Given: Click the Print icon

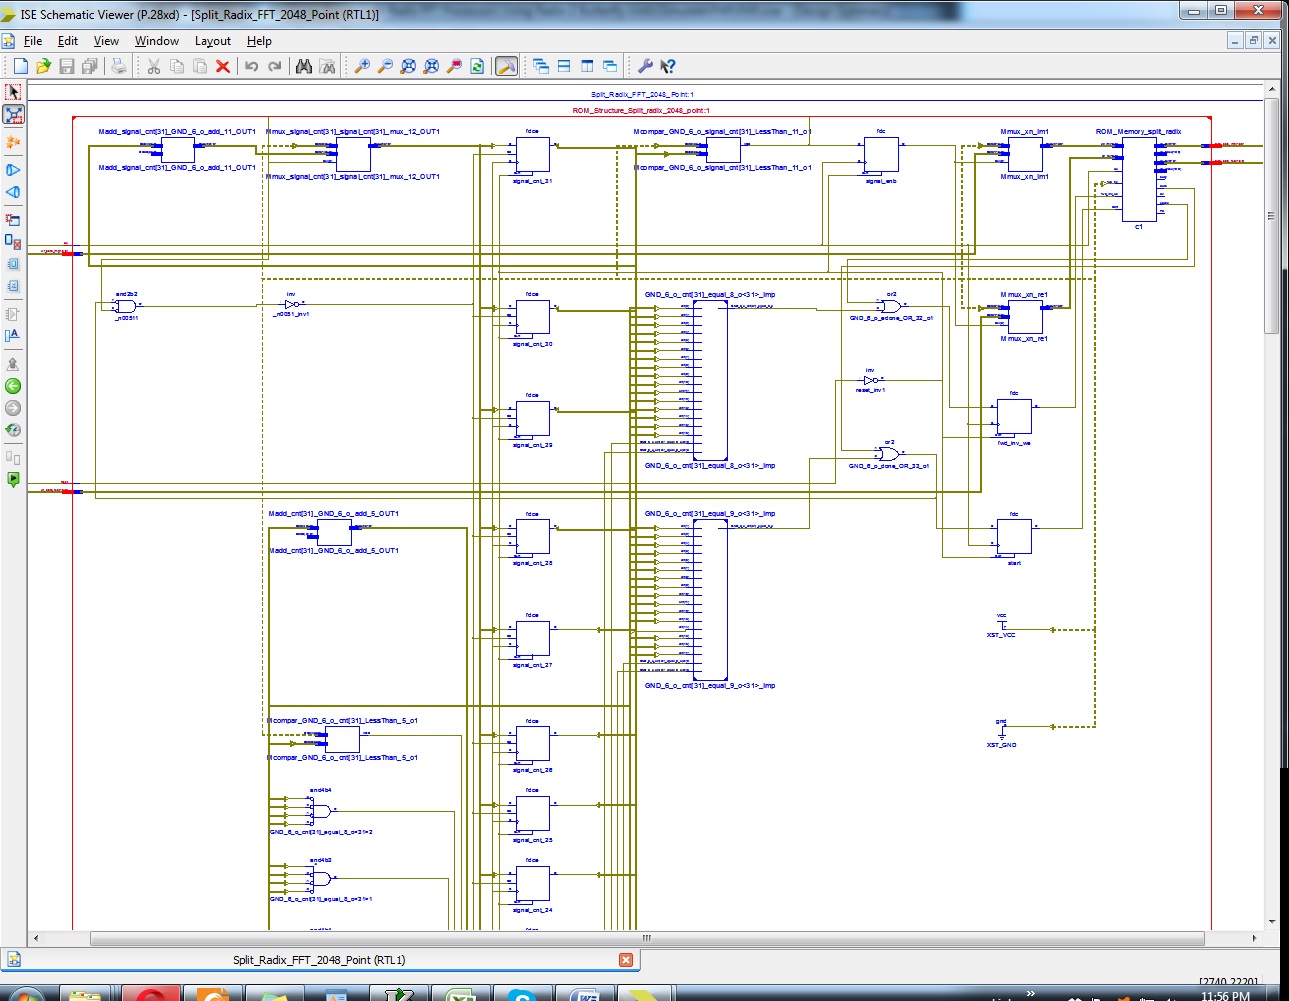Looking at the screenshot, I should [x=119, y=66].
